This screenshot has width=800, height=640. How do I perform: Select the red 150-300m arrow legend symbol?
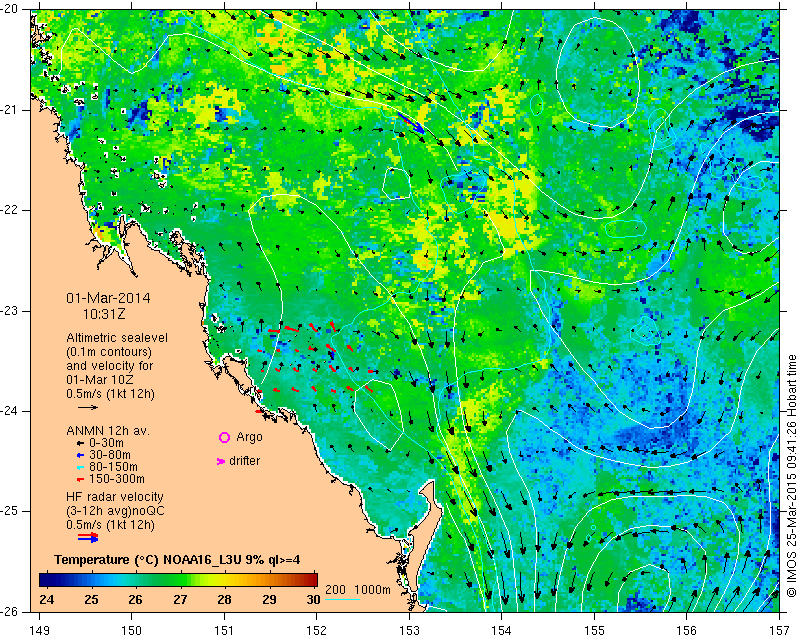80,480
